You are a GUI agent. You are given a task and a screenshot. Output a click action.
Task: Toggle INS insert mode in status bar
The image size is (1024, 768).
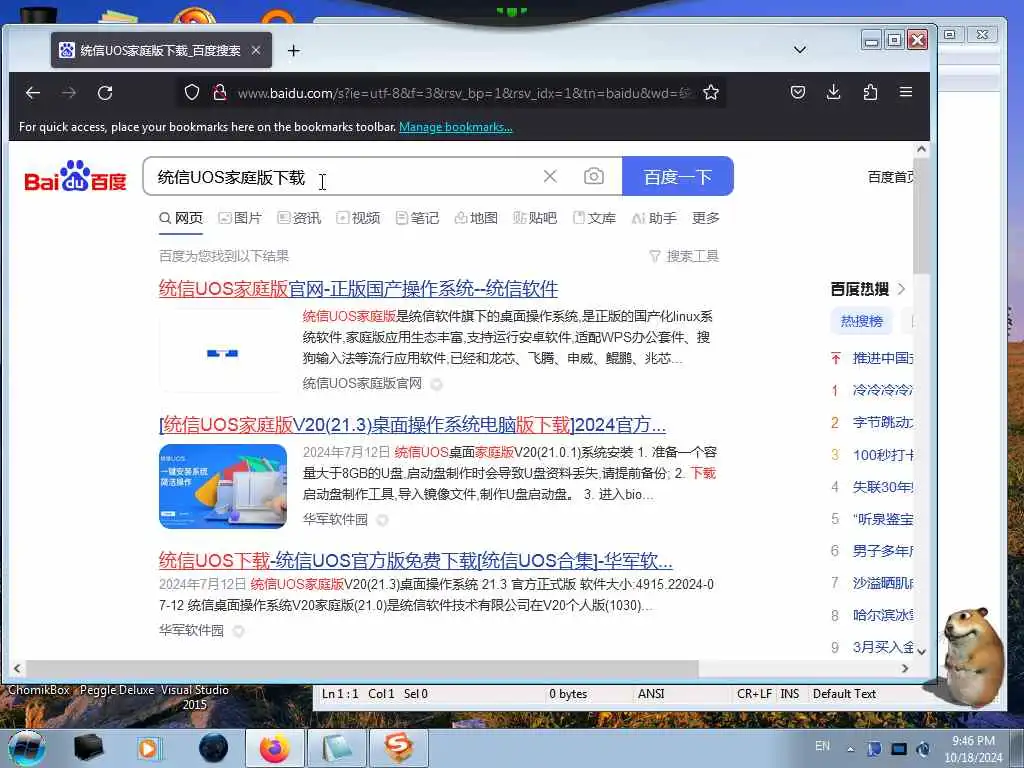(x=790, y=694)
